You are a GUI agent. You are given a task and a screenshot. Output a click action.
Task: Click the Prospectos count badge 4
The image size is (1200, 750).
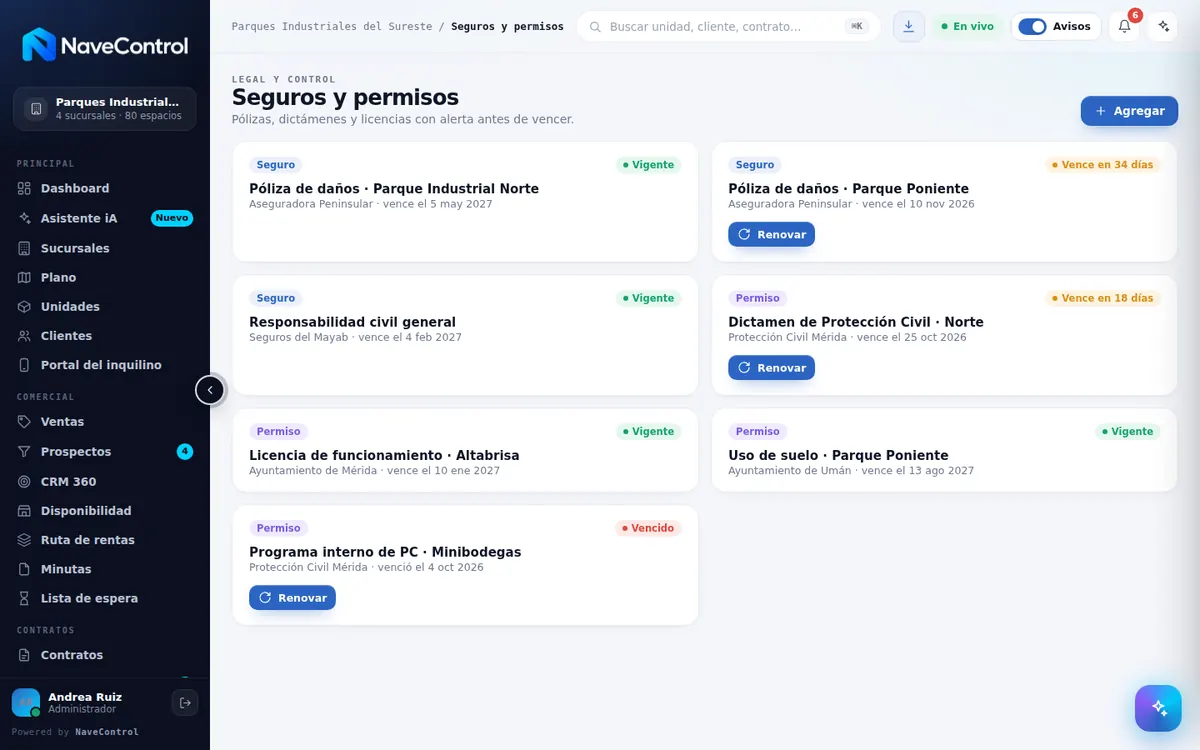185,452
